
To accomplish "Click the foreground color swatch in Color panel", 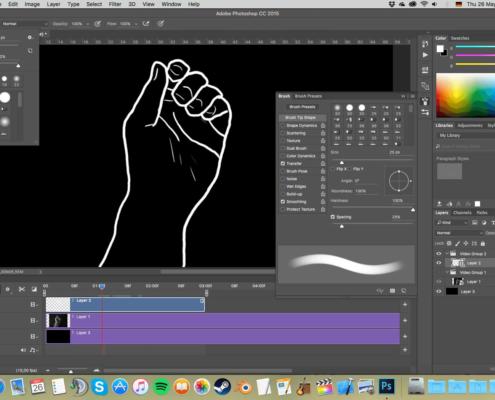I will tap(440, 49).
